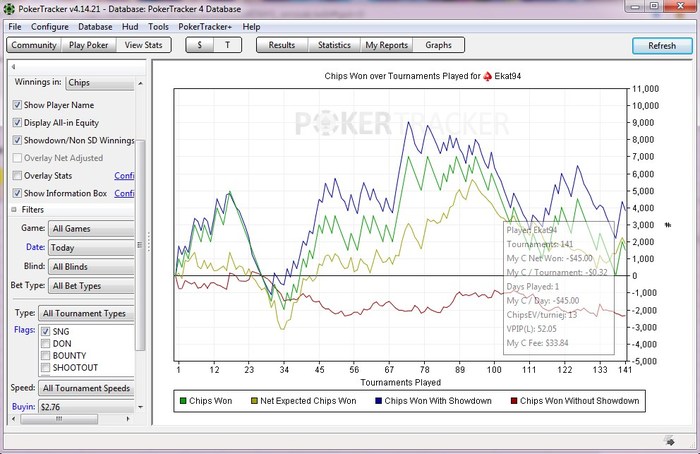Click sidebar horizontal scrollbar right arrow
700x454 pixels.
(128, 419)
